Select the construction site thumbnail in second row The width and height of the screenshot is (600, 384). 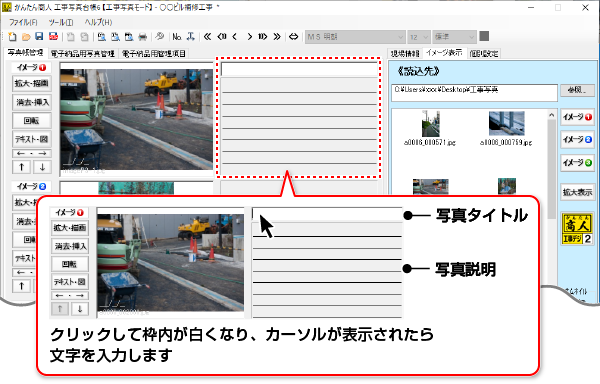coord(430,187)
